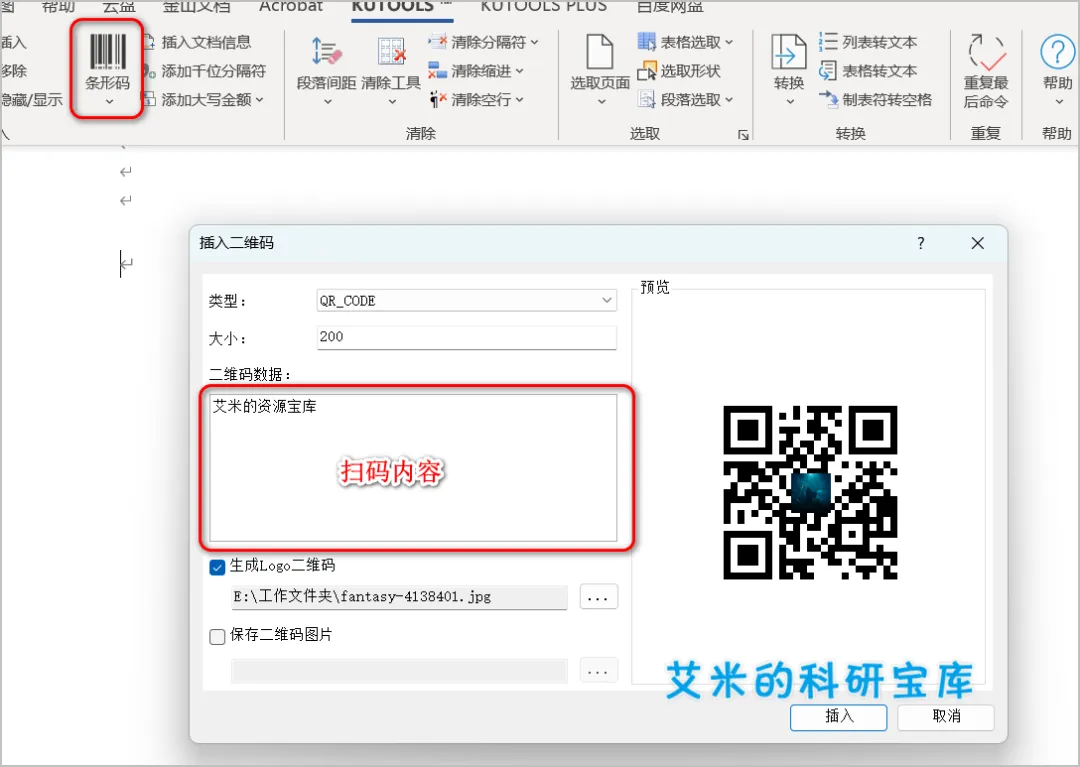Click the QR code preview image
The image size is (1080, 767).
(810, 492)
